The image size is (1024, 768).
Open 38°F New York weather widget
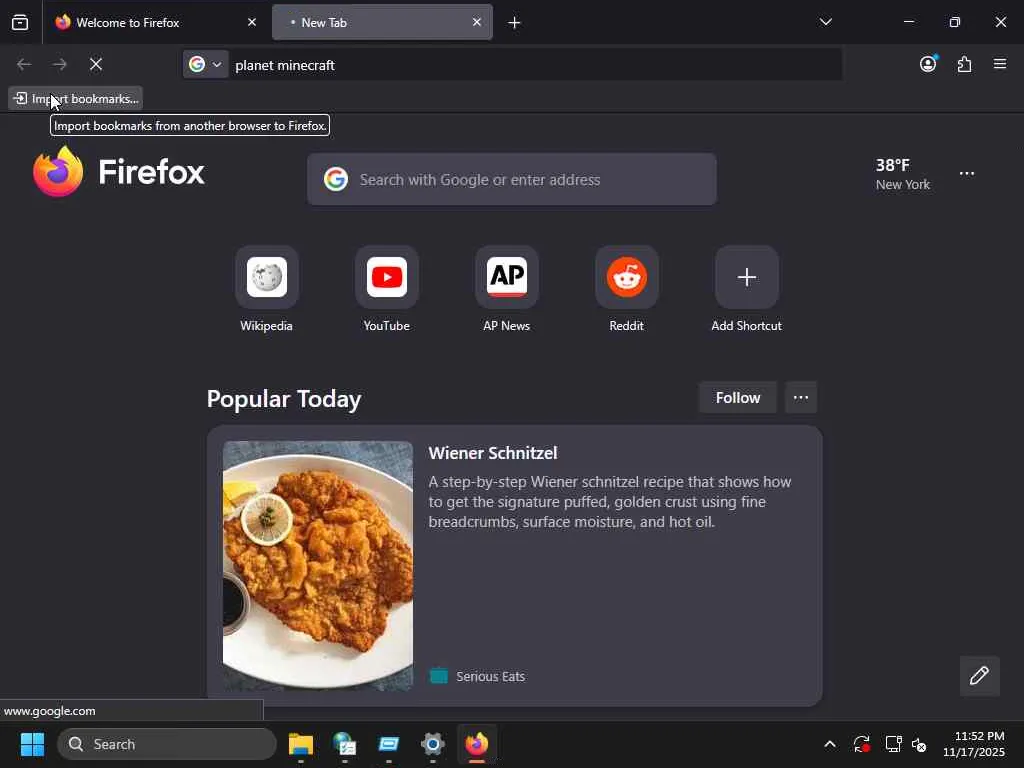(x=903, y=174)
